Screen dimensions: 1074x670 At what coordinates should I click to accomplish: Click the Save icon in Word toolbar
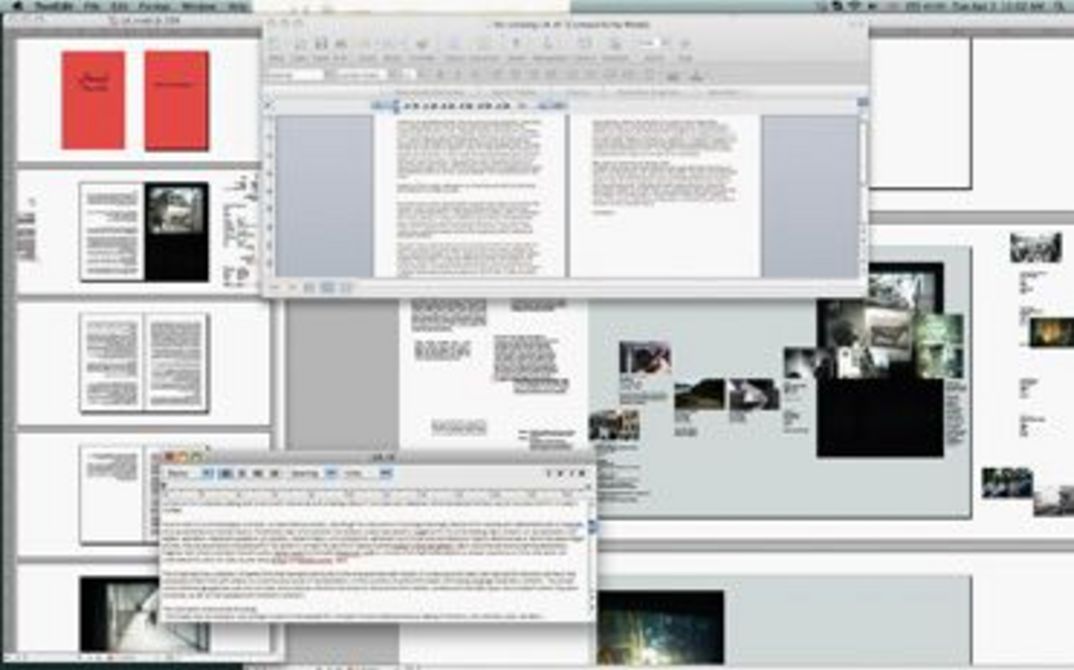[x=322, y=44]
